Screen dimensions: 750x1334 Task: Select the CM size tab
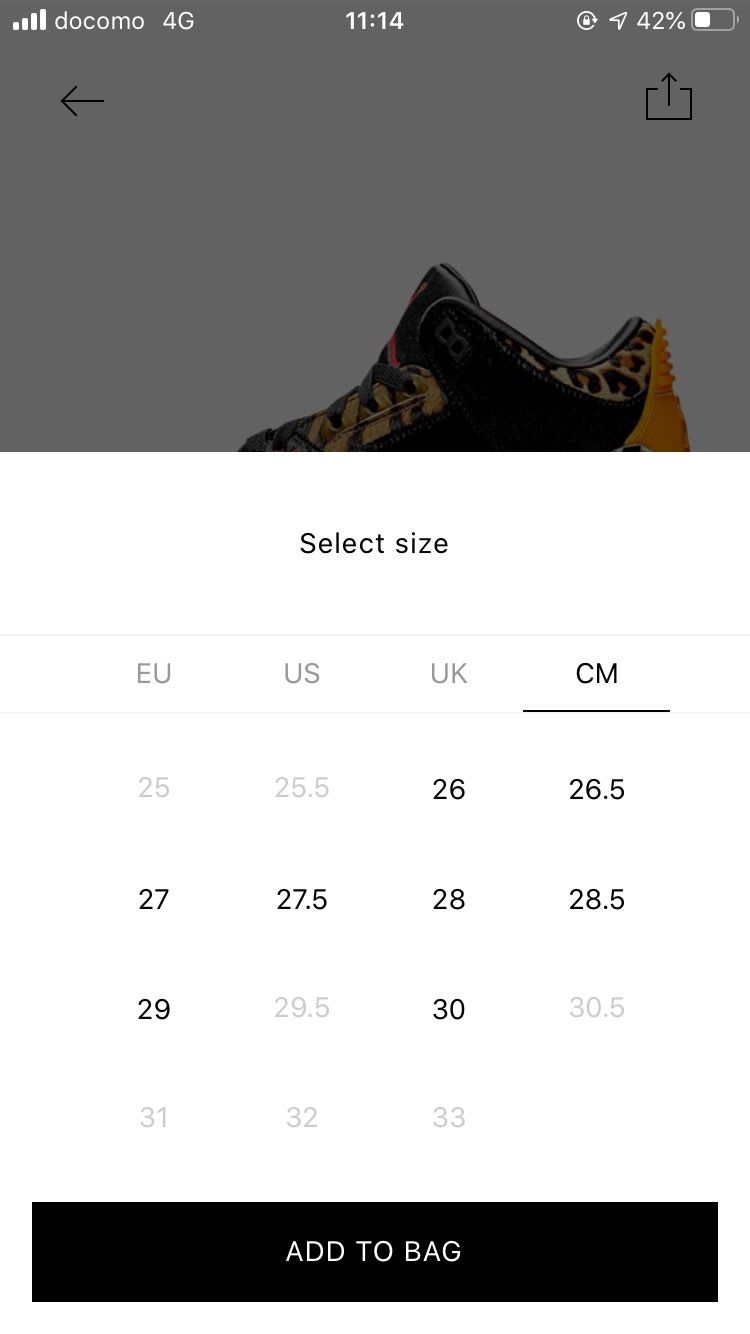pyautogui.click(x=597, y=674)
